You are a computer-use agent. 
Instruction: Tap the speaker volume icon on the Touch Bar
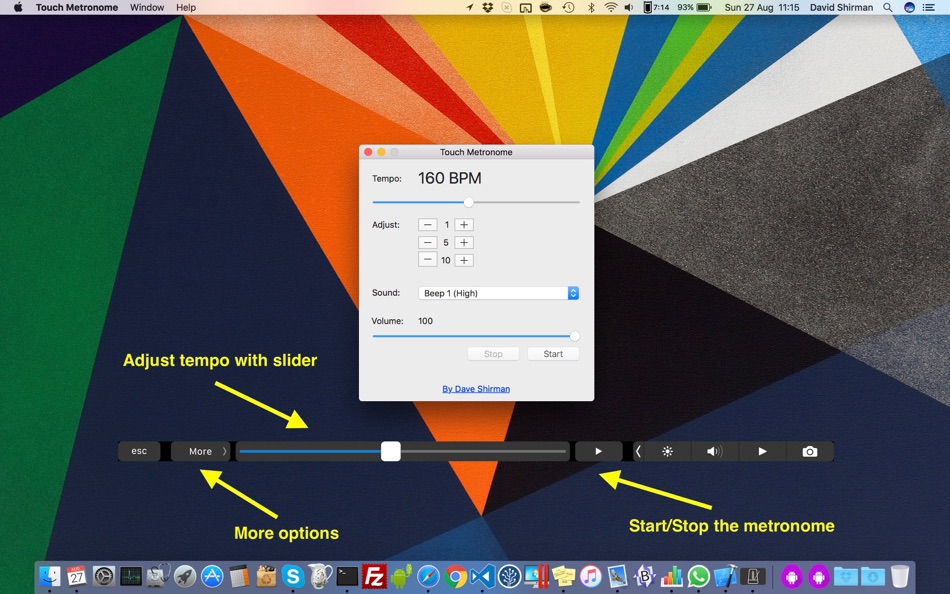pos(714,452)
